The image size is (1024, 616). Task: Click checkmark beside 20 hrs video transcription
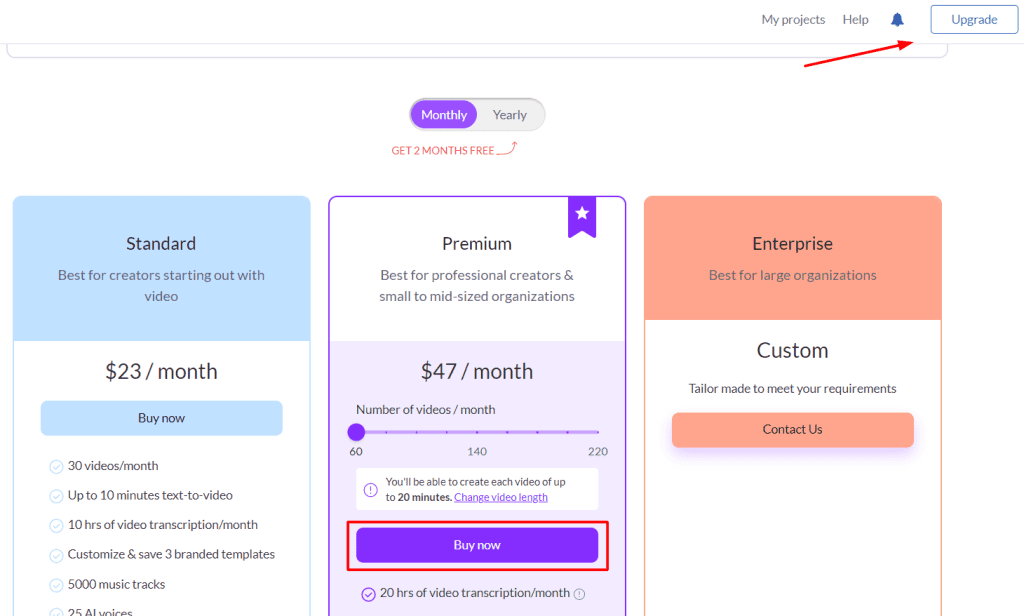point(367,594)
